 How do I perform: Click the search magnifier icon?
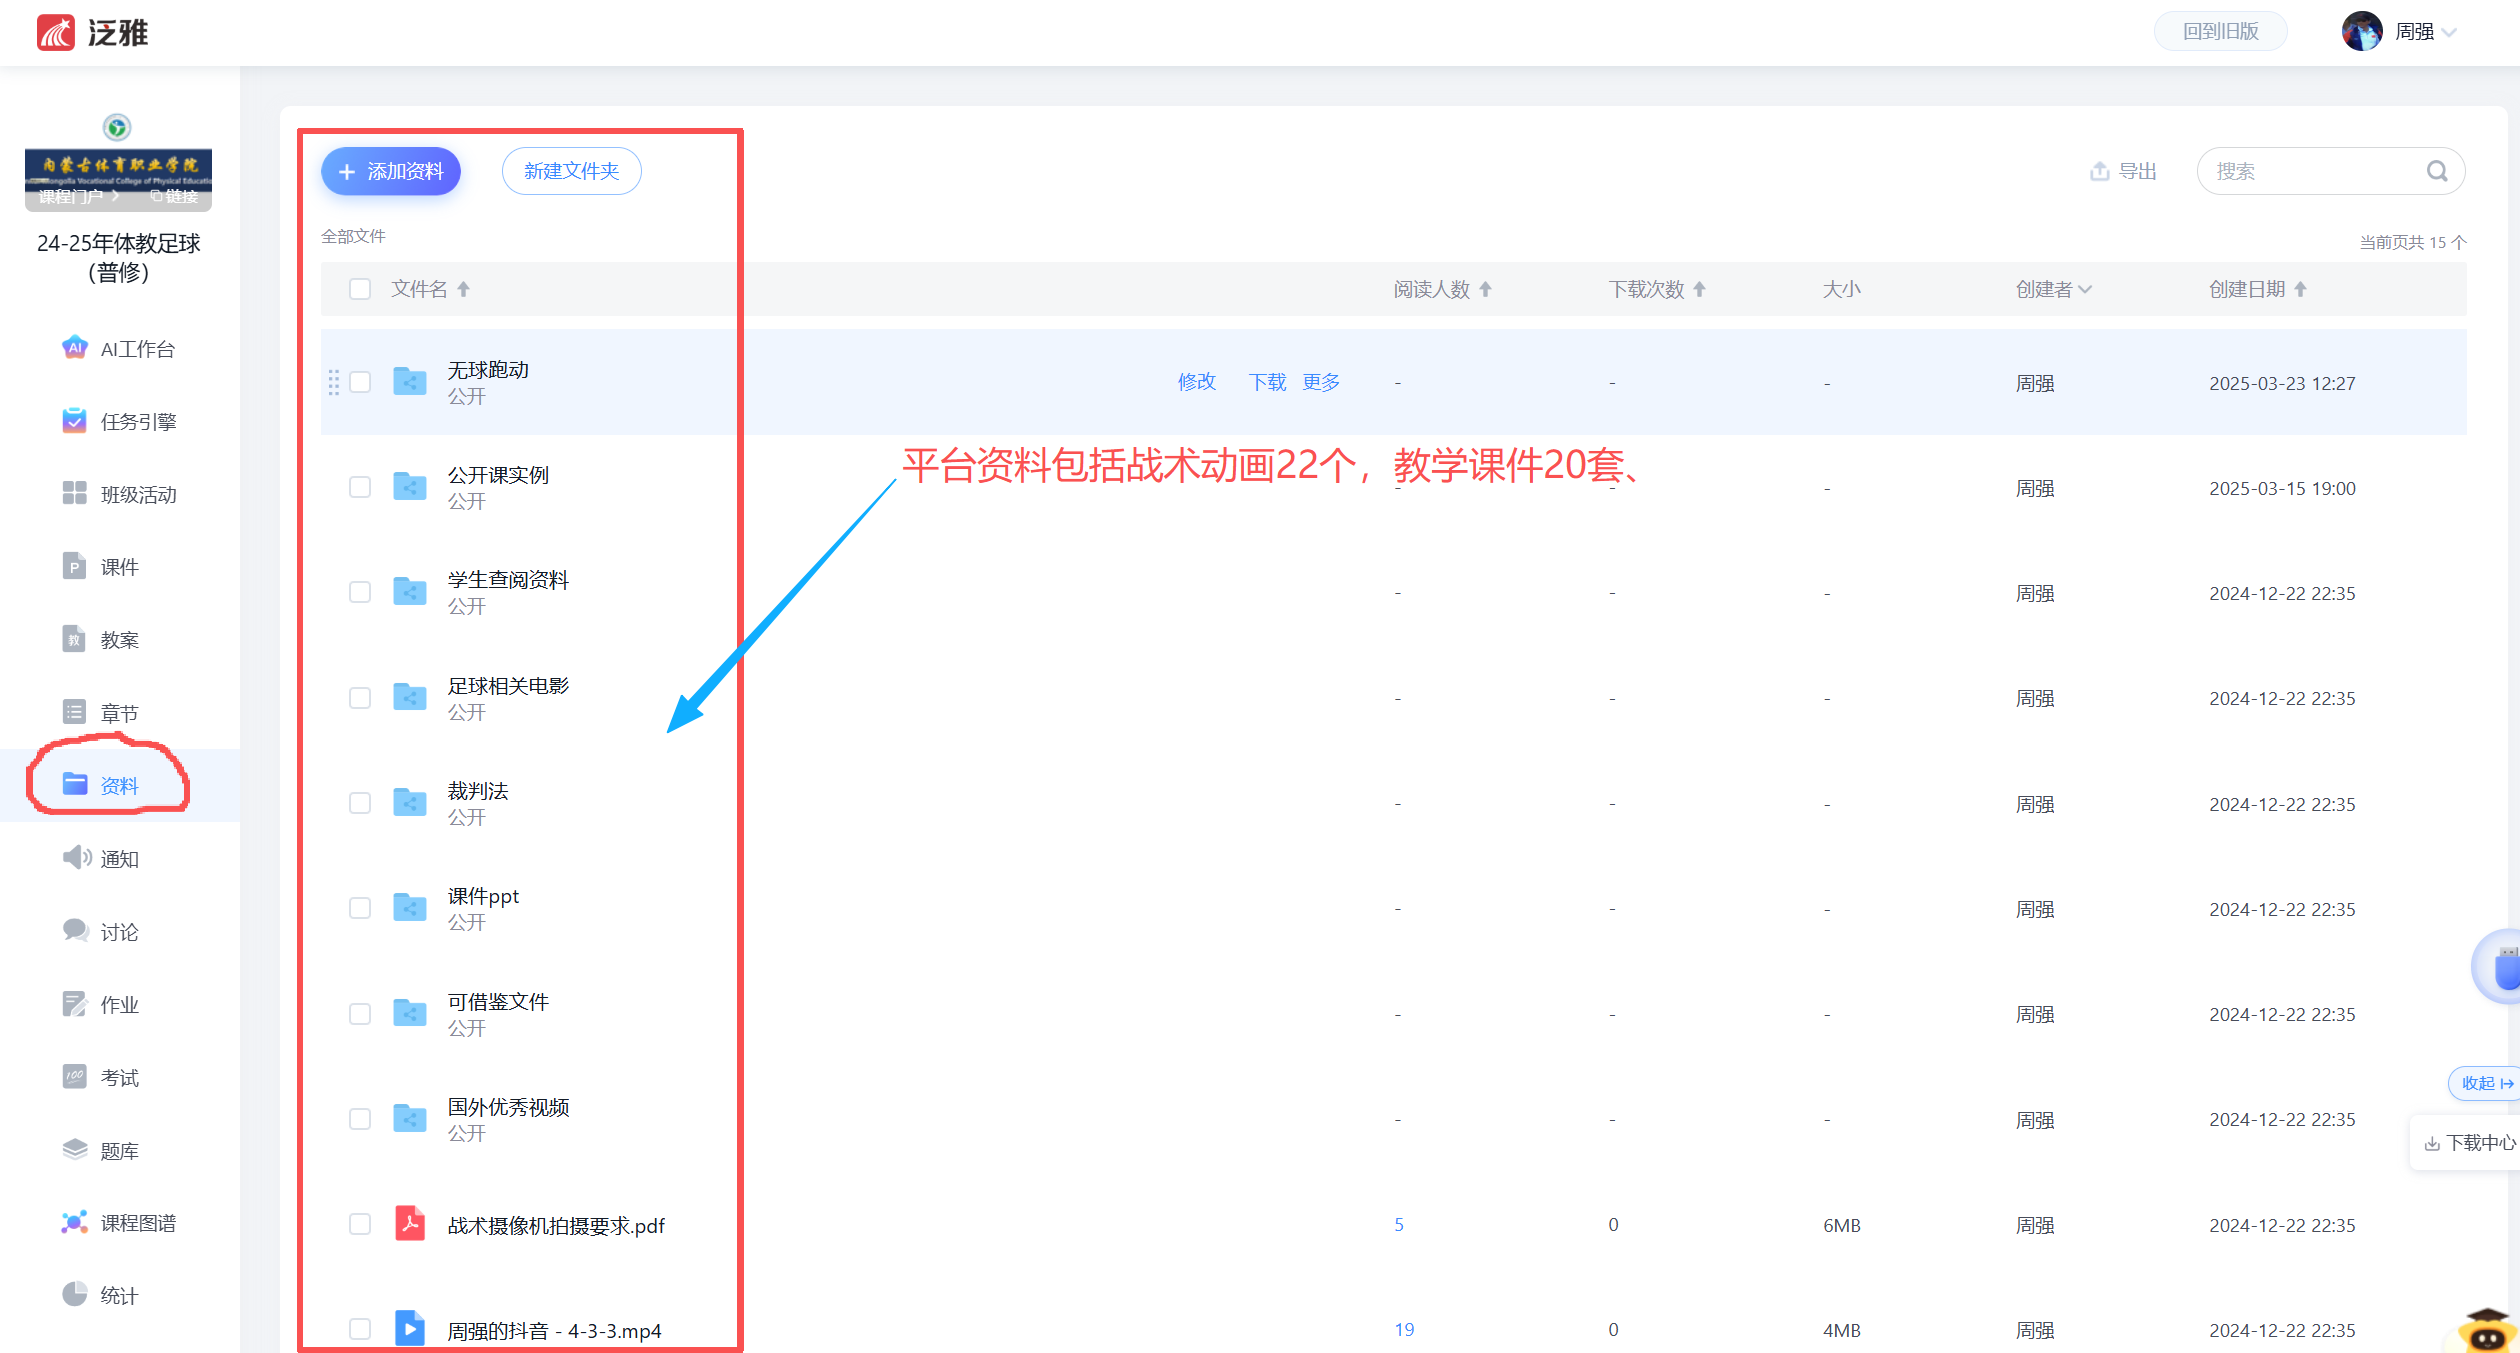(2437, 171)
